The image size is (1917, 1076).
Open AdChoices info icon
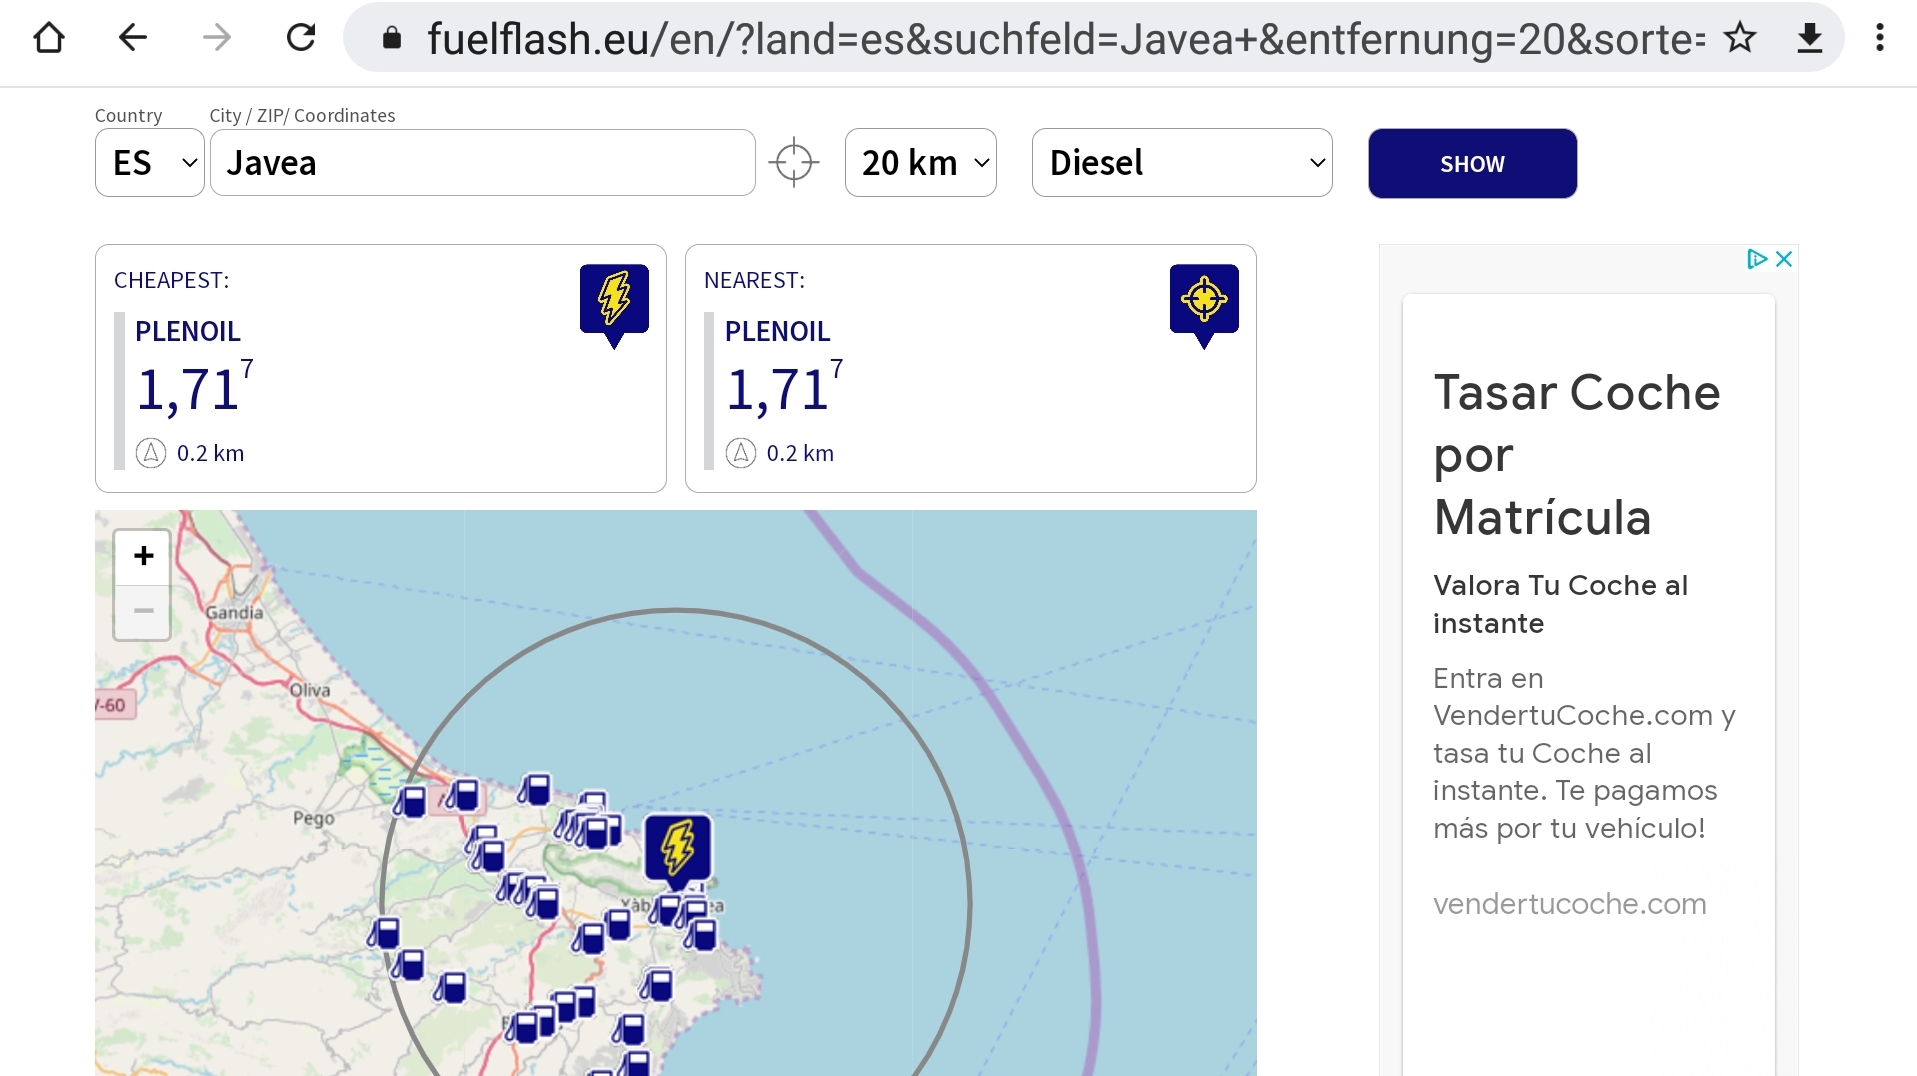[1756, 259]
